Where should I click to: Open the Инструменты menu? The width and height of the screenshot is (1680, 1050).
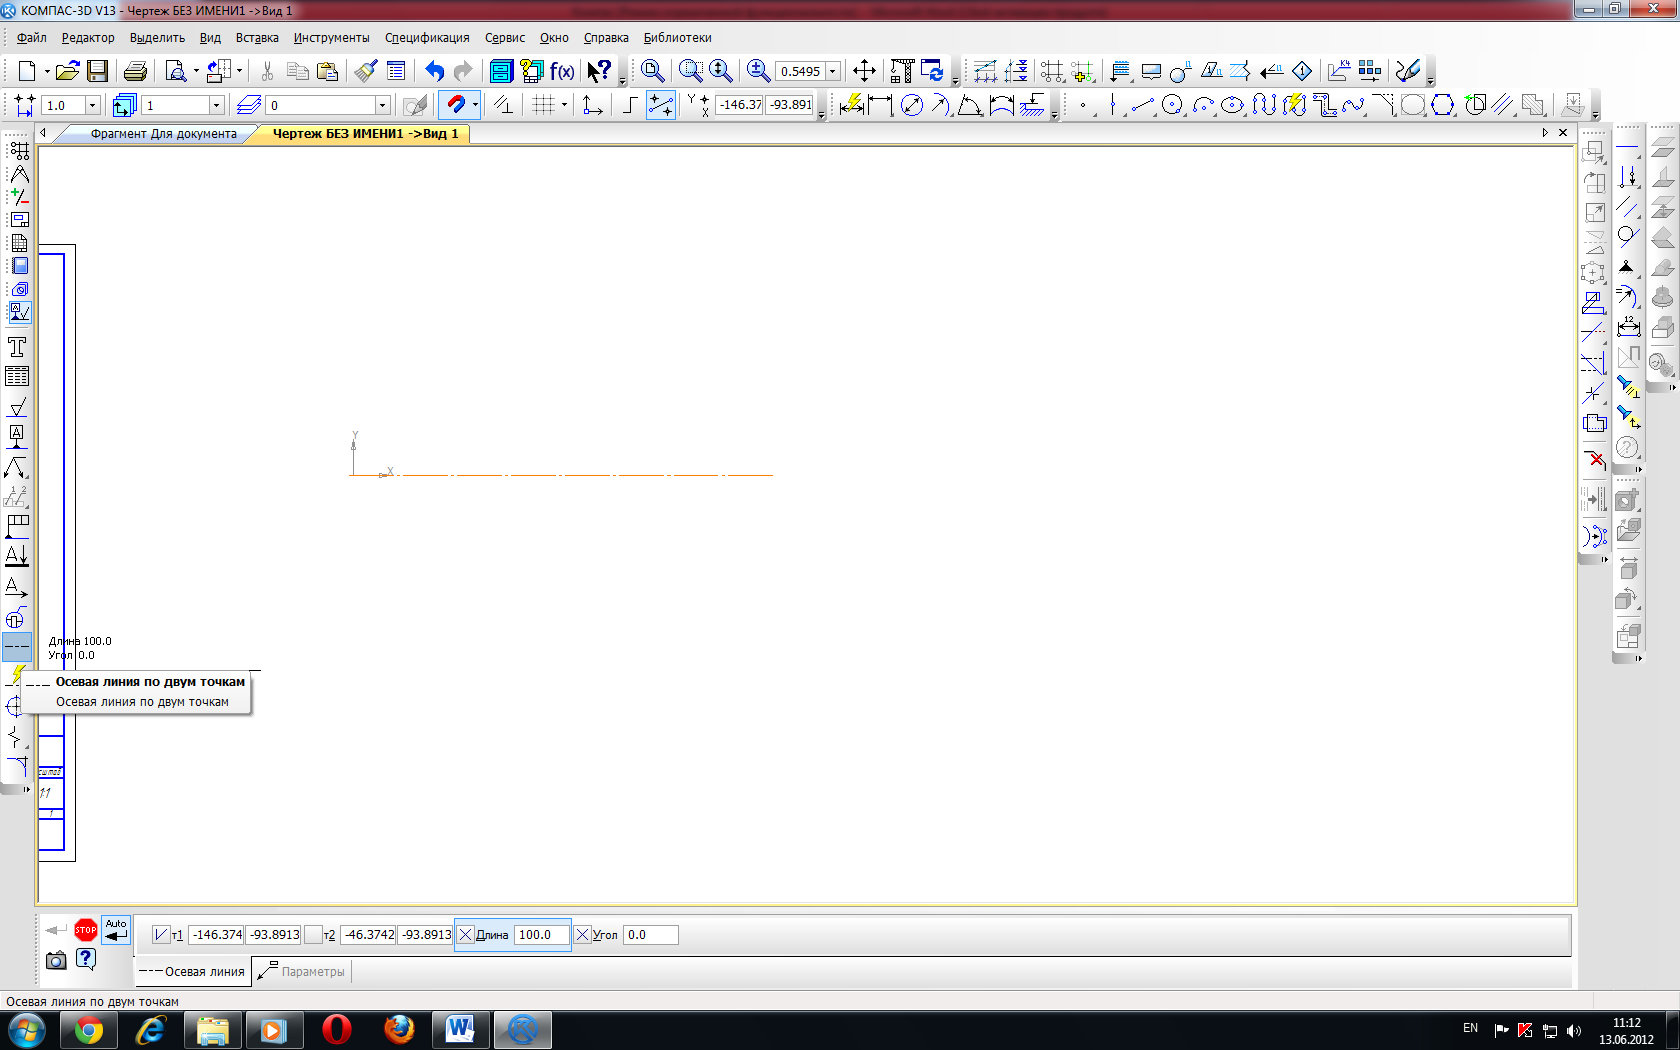331,38
